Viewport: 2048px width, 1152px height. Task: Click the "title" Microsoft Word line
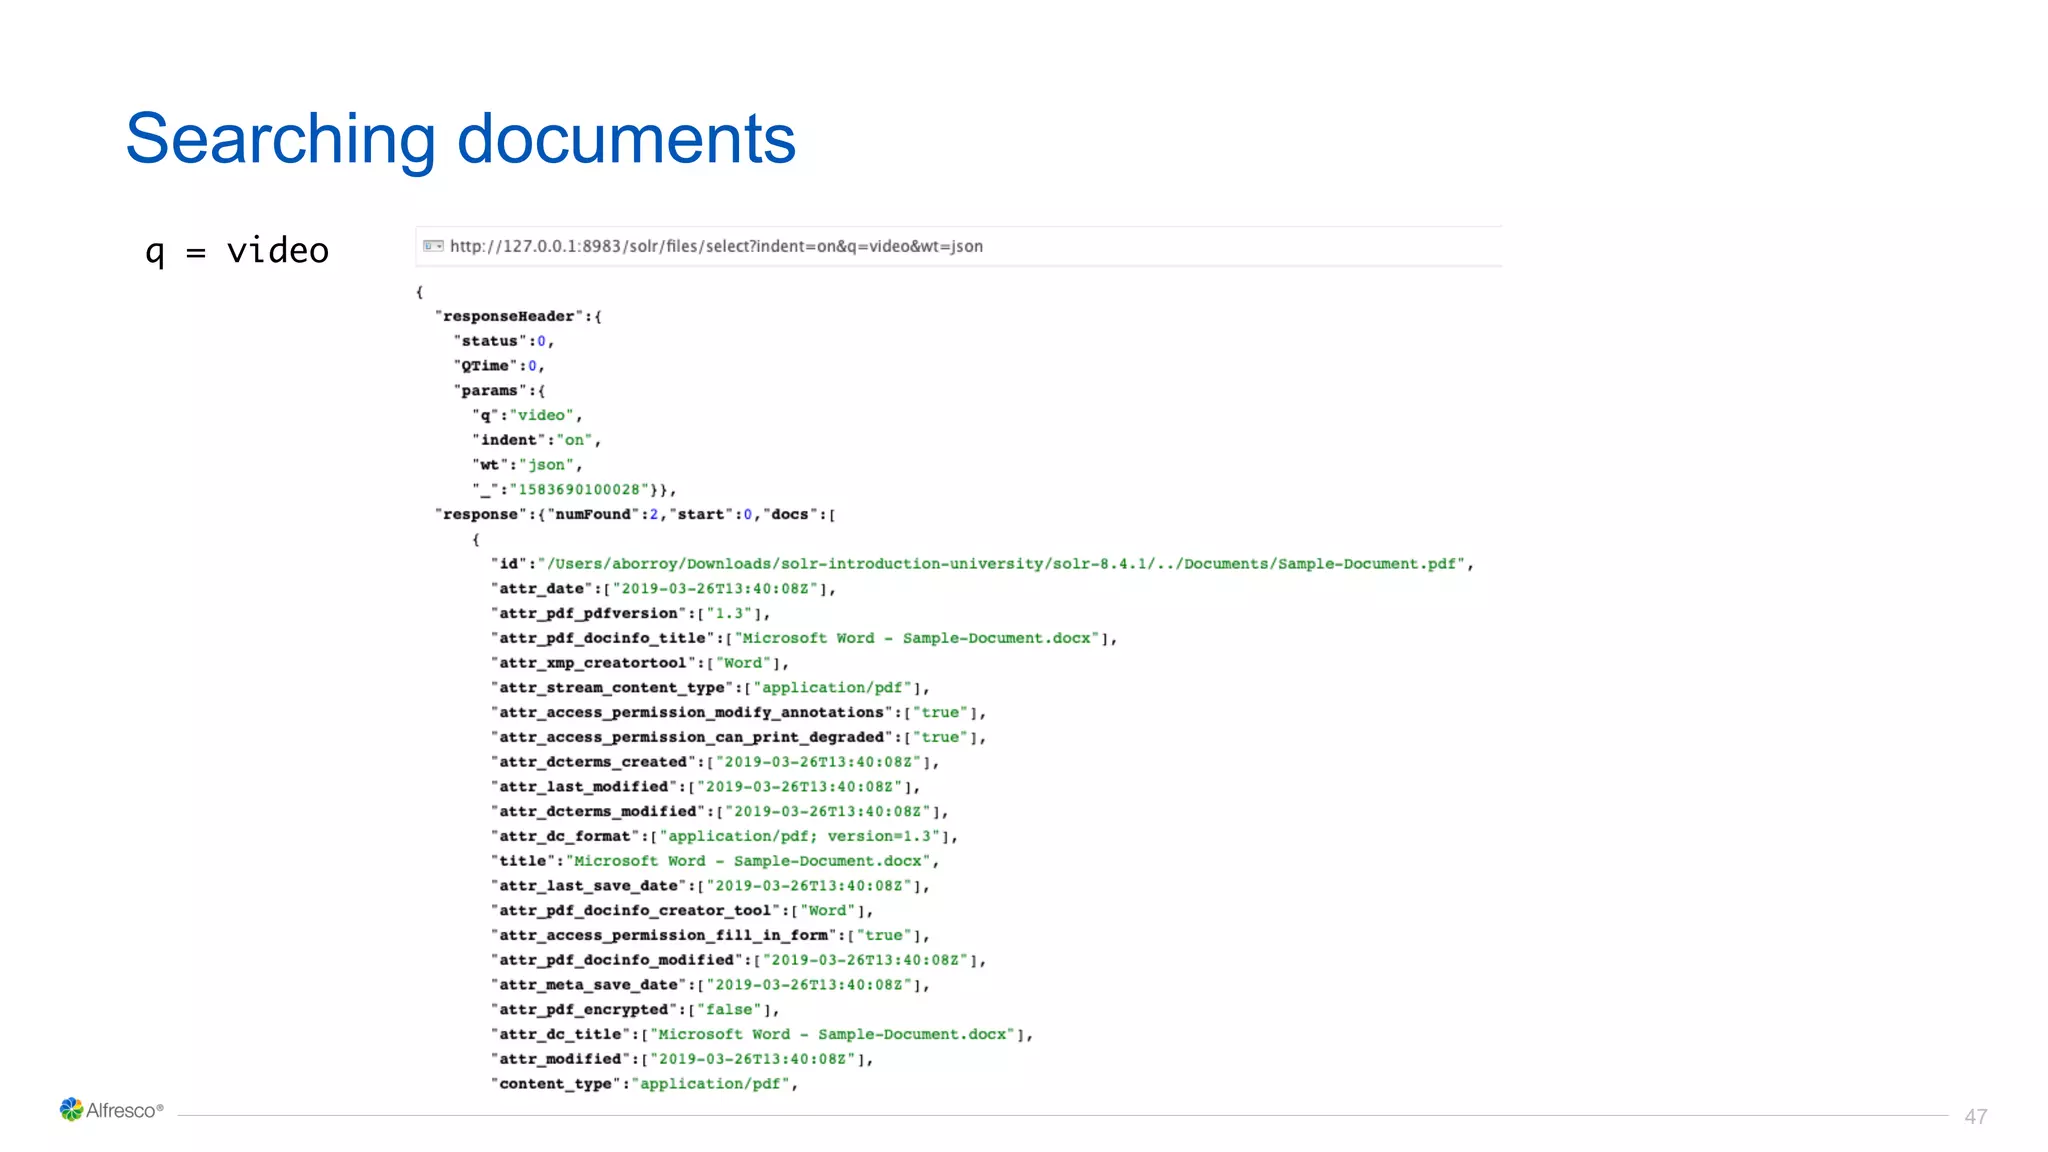tap(715, 861)
